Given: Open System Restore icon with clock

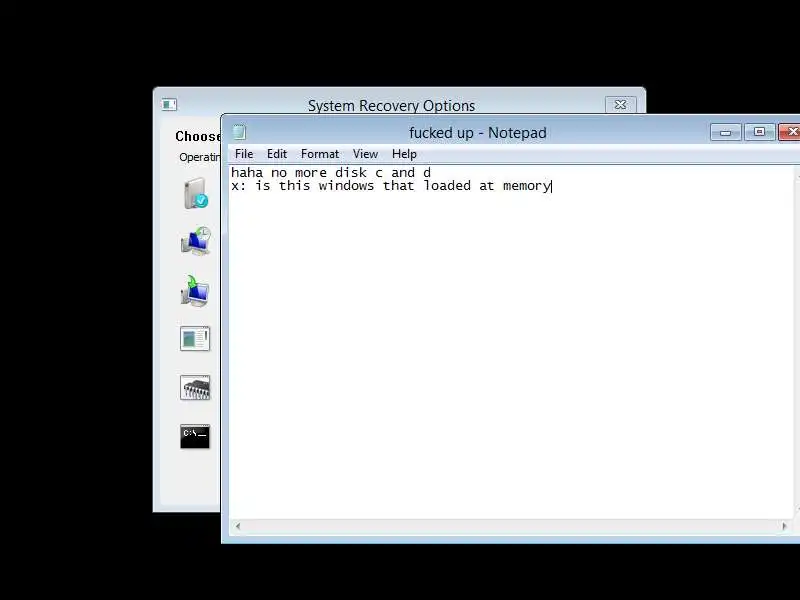Looking at the screenshot, I should click(x=195, y=241).
